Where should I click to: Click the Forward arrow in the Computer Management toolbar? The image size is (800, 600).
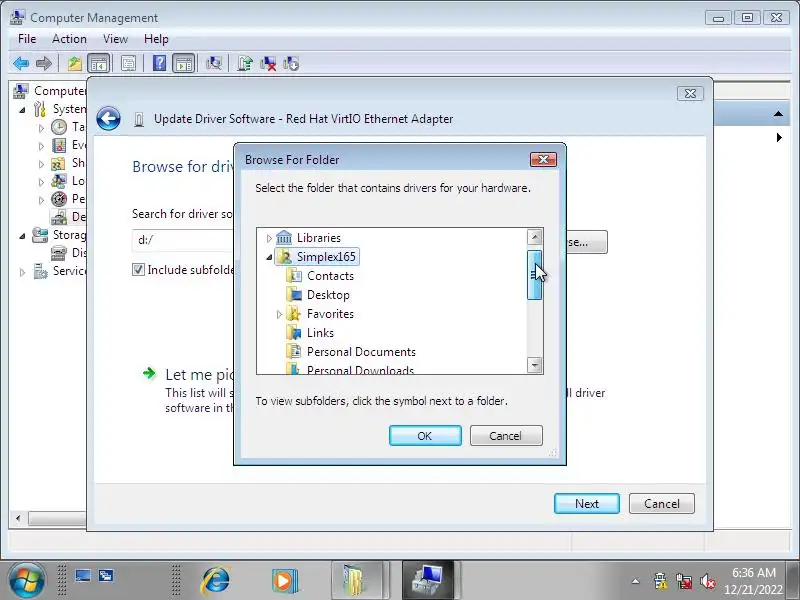[x=44, y=64]
